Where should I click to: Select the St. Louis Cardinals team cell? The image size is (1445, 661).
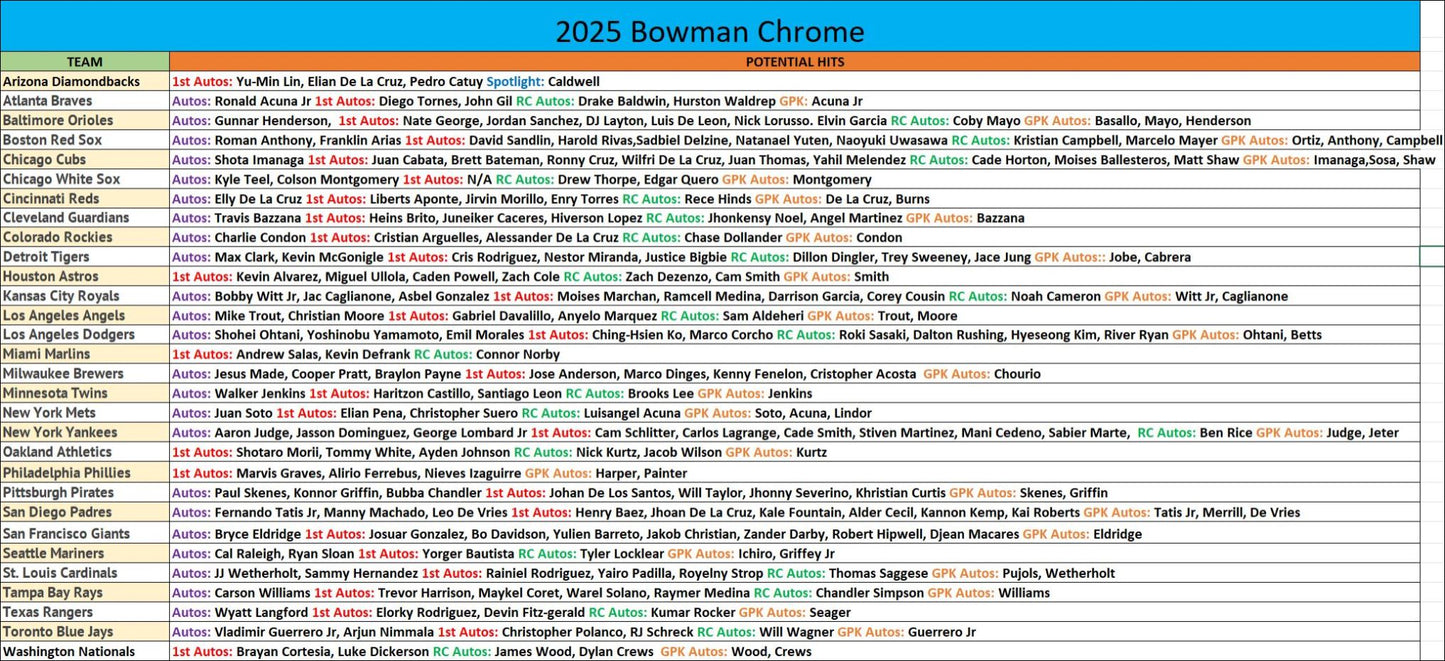click(x=85, y=573)
